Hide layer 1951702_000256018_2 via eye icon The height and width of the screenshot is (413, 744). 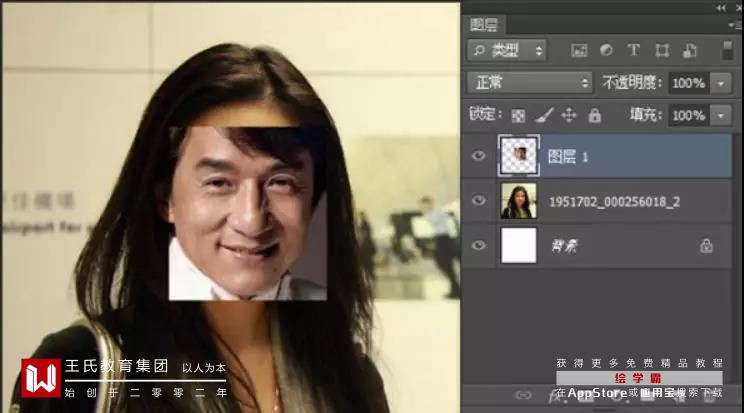(479, 201)
